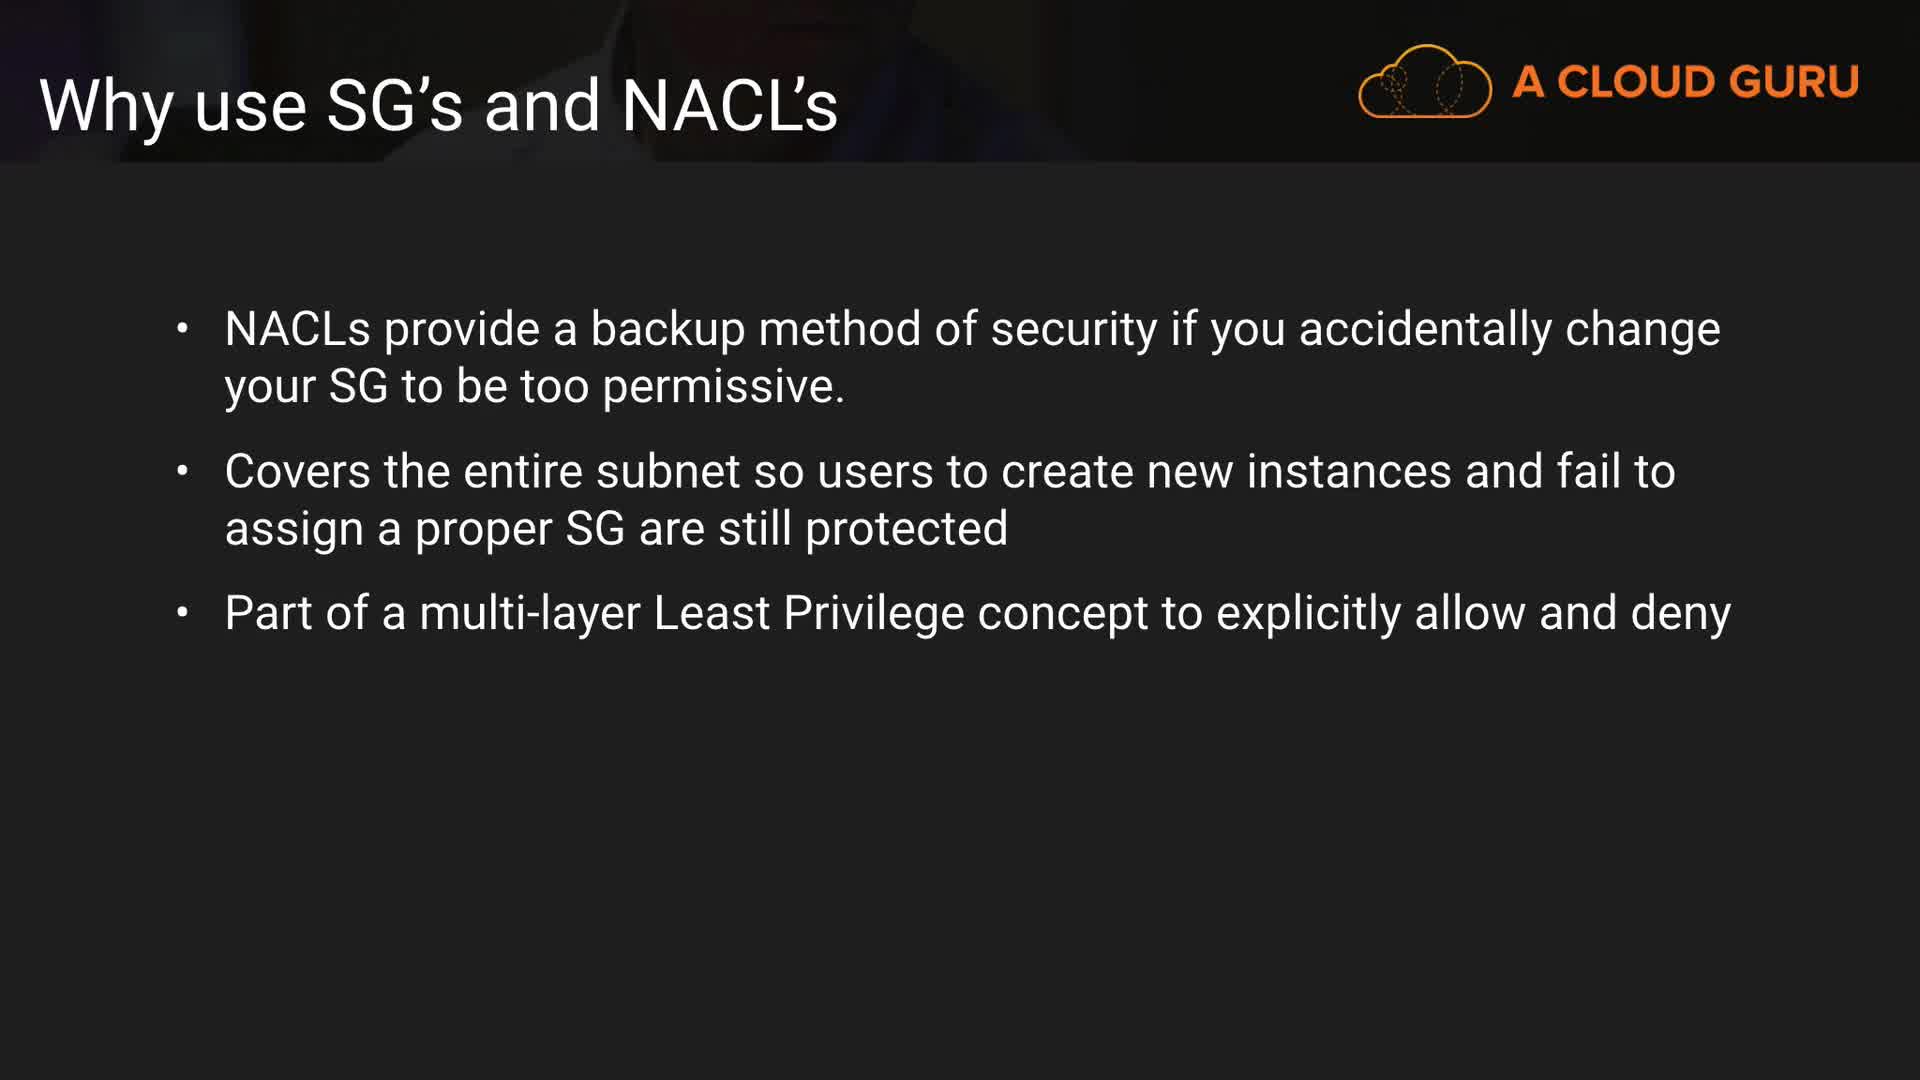This screenshot has height=1080, width=1920.
Task: Click the bullet dot before "Covers the entire subnet"
Action: [x=182, y=470]
